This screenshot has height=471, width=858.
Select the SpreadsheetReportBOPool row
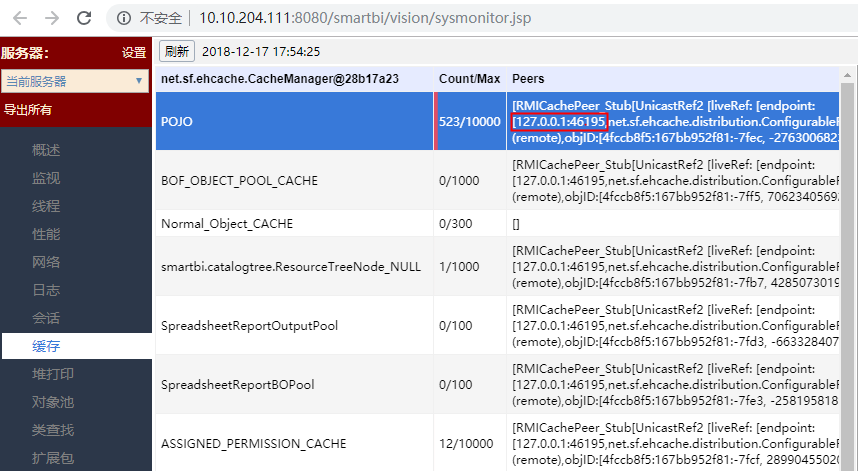pos(497,385)
